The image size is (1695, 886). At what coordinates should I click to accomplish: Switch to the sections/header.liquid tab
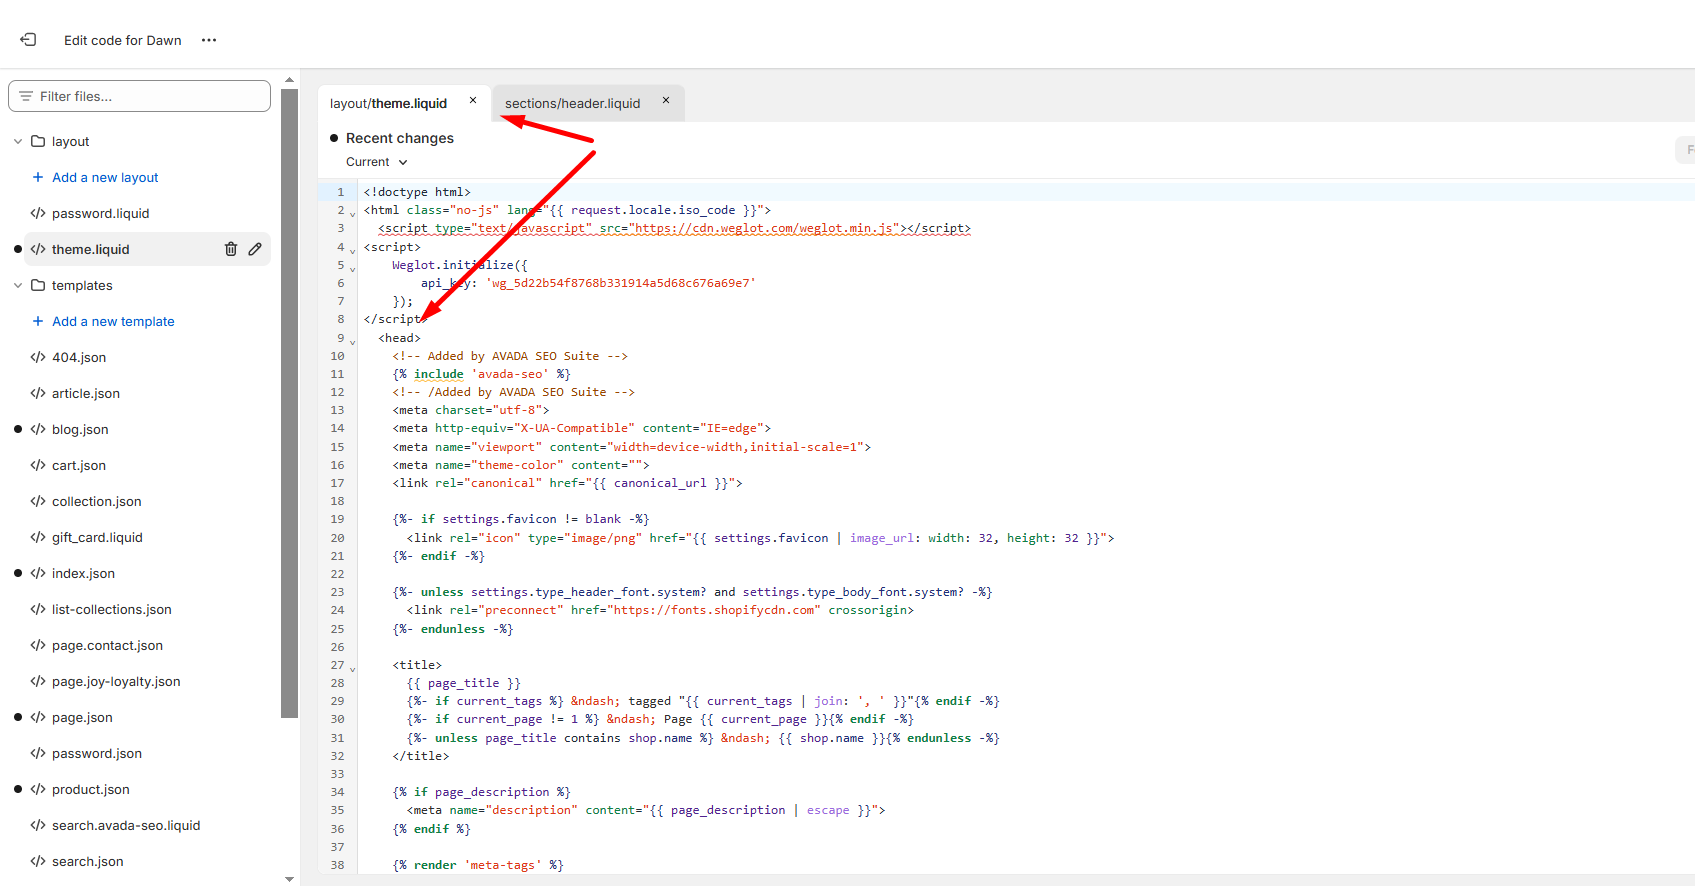pos(572,103)
